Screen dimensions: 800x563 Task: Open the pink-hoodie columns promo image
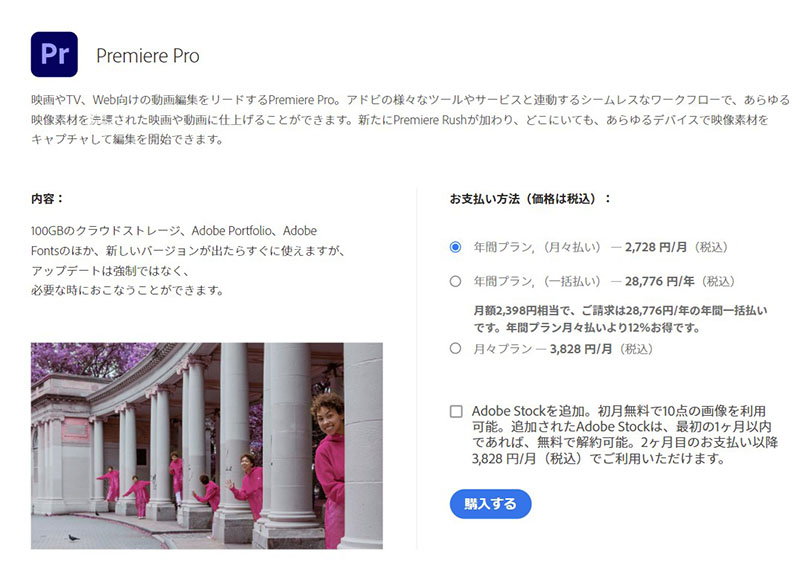pos(207,446)
